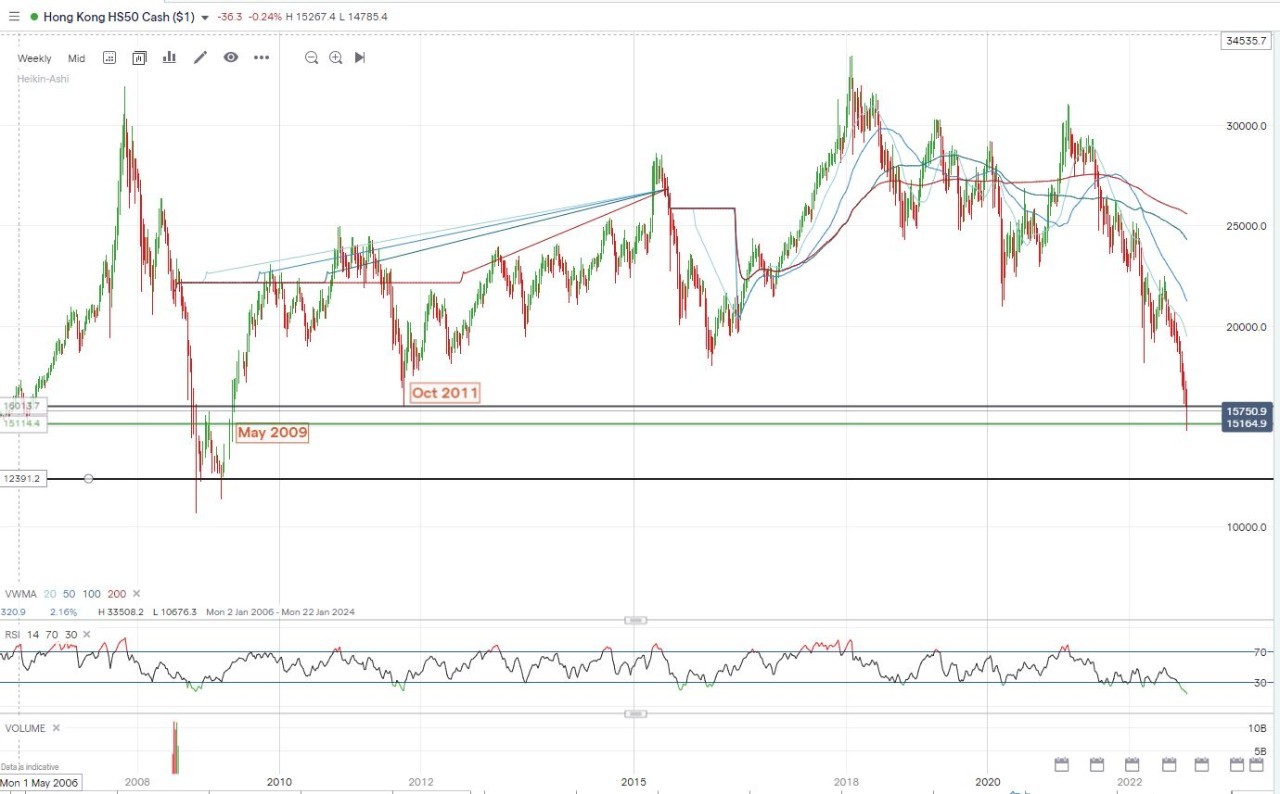
Task: Click the 34535.7 price label at top right
Action: 1247,41
